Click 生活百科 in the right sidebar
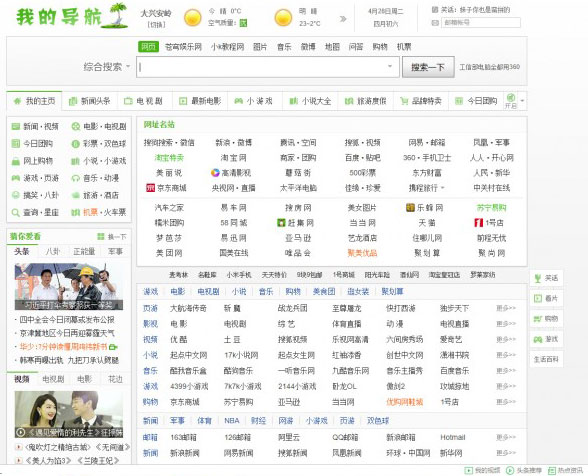 coord(546,359)
